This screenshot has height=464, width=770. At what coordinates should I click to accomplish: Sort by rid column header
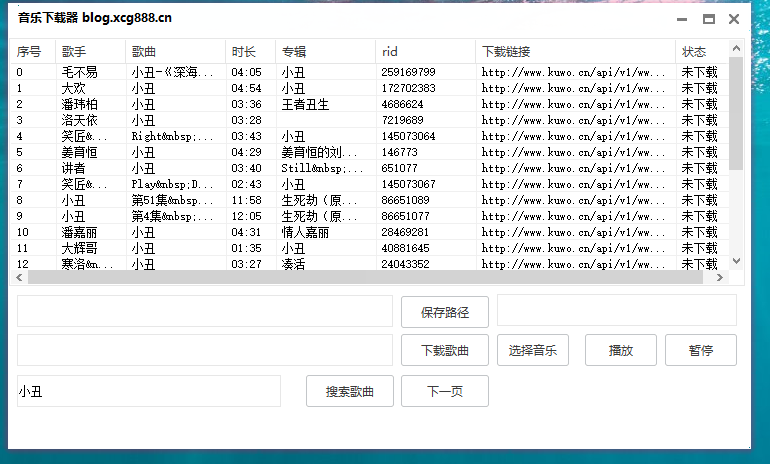426,52
